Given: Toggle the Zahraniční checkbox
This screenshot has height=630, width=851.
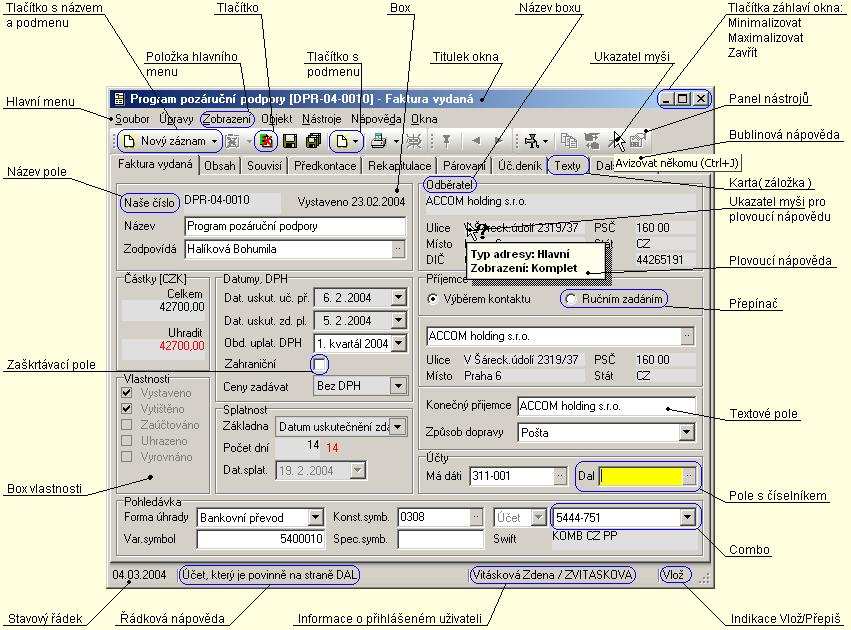Looking at the screenshot, I should click(x=320, y=364).
